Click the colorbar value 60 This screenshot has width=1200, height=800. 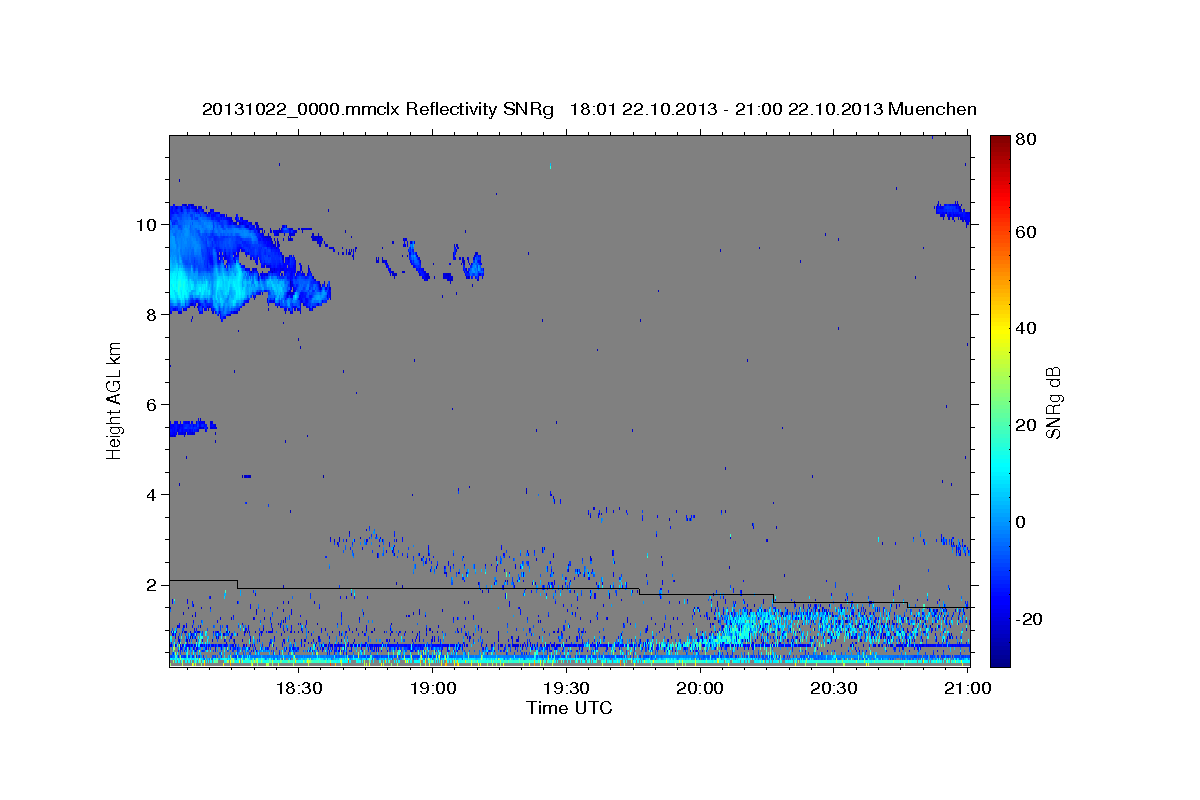click(1025, 232)
